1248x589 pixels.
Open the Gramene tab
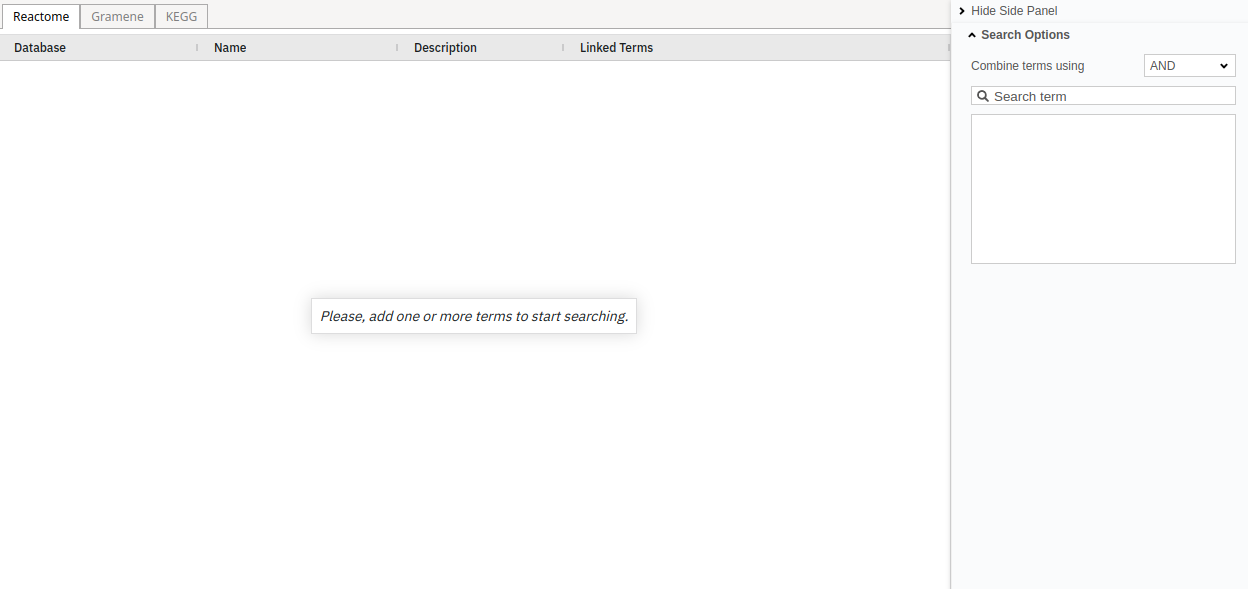point(117,17)
